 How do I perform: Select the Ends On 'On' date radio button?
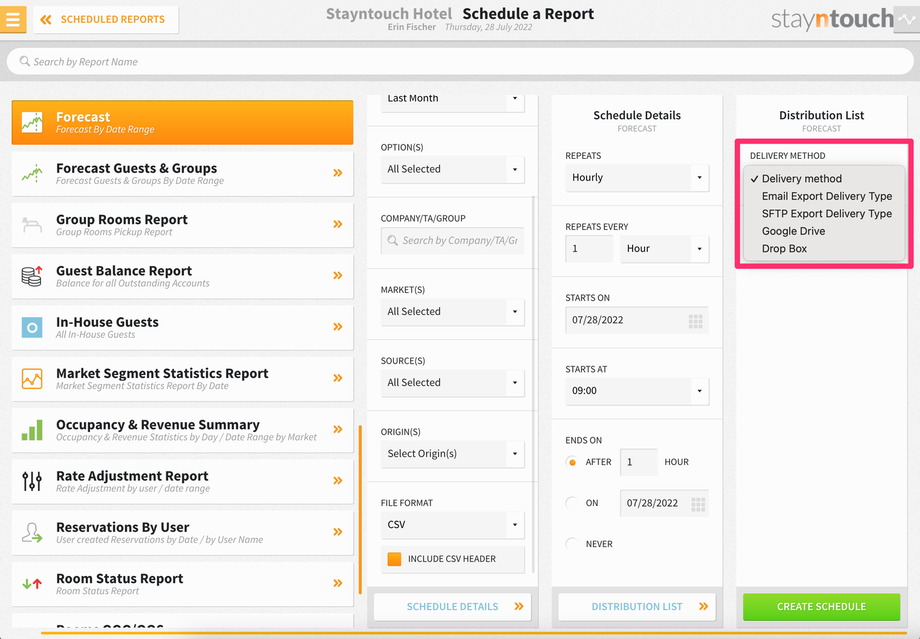[571, 503]
